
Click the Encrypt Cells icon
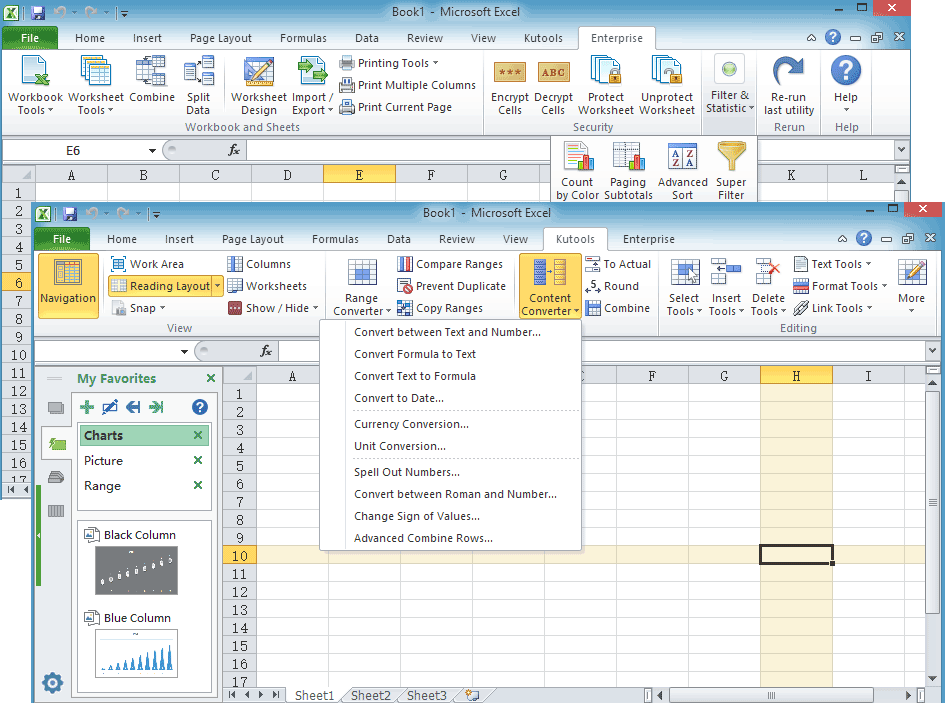[510, 73]
